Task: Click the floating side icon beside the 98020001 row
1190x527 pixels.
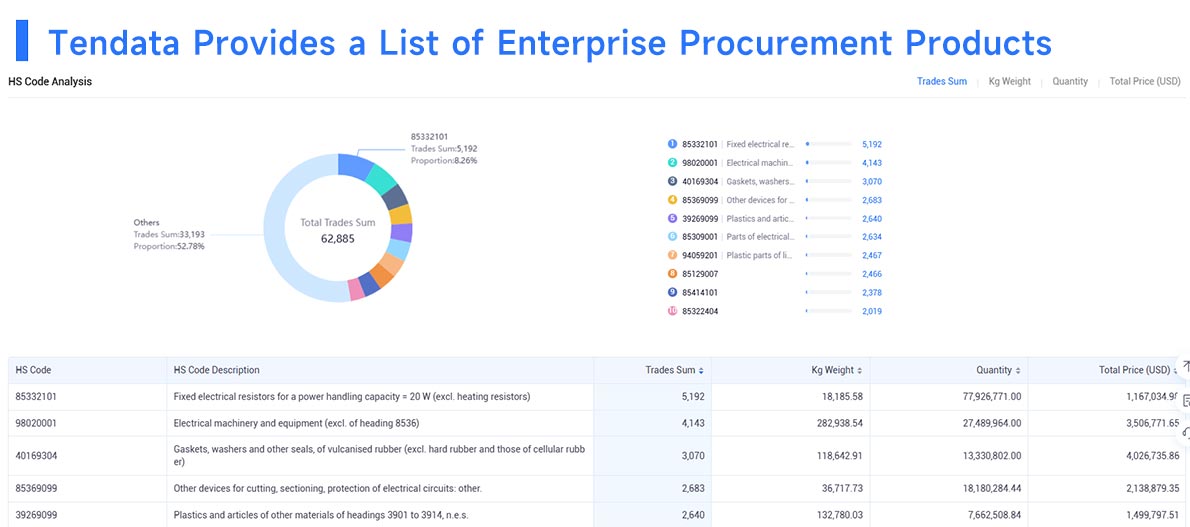Action: click(x=1184, y=431)
